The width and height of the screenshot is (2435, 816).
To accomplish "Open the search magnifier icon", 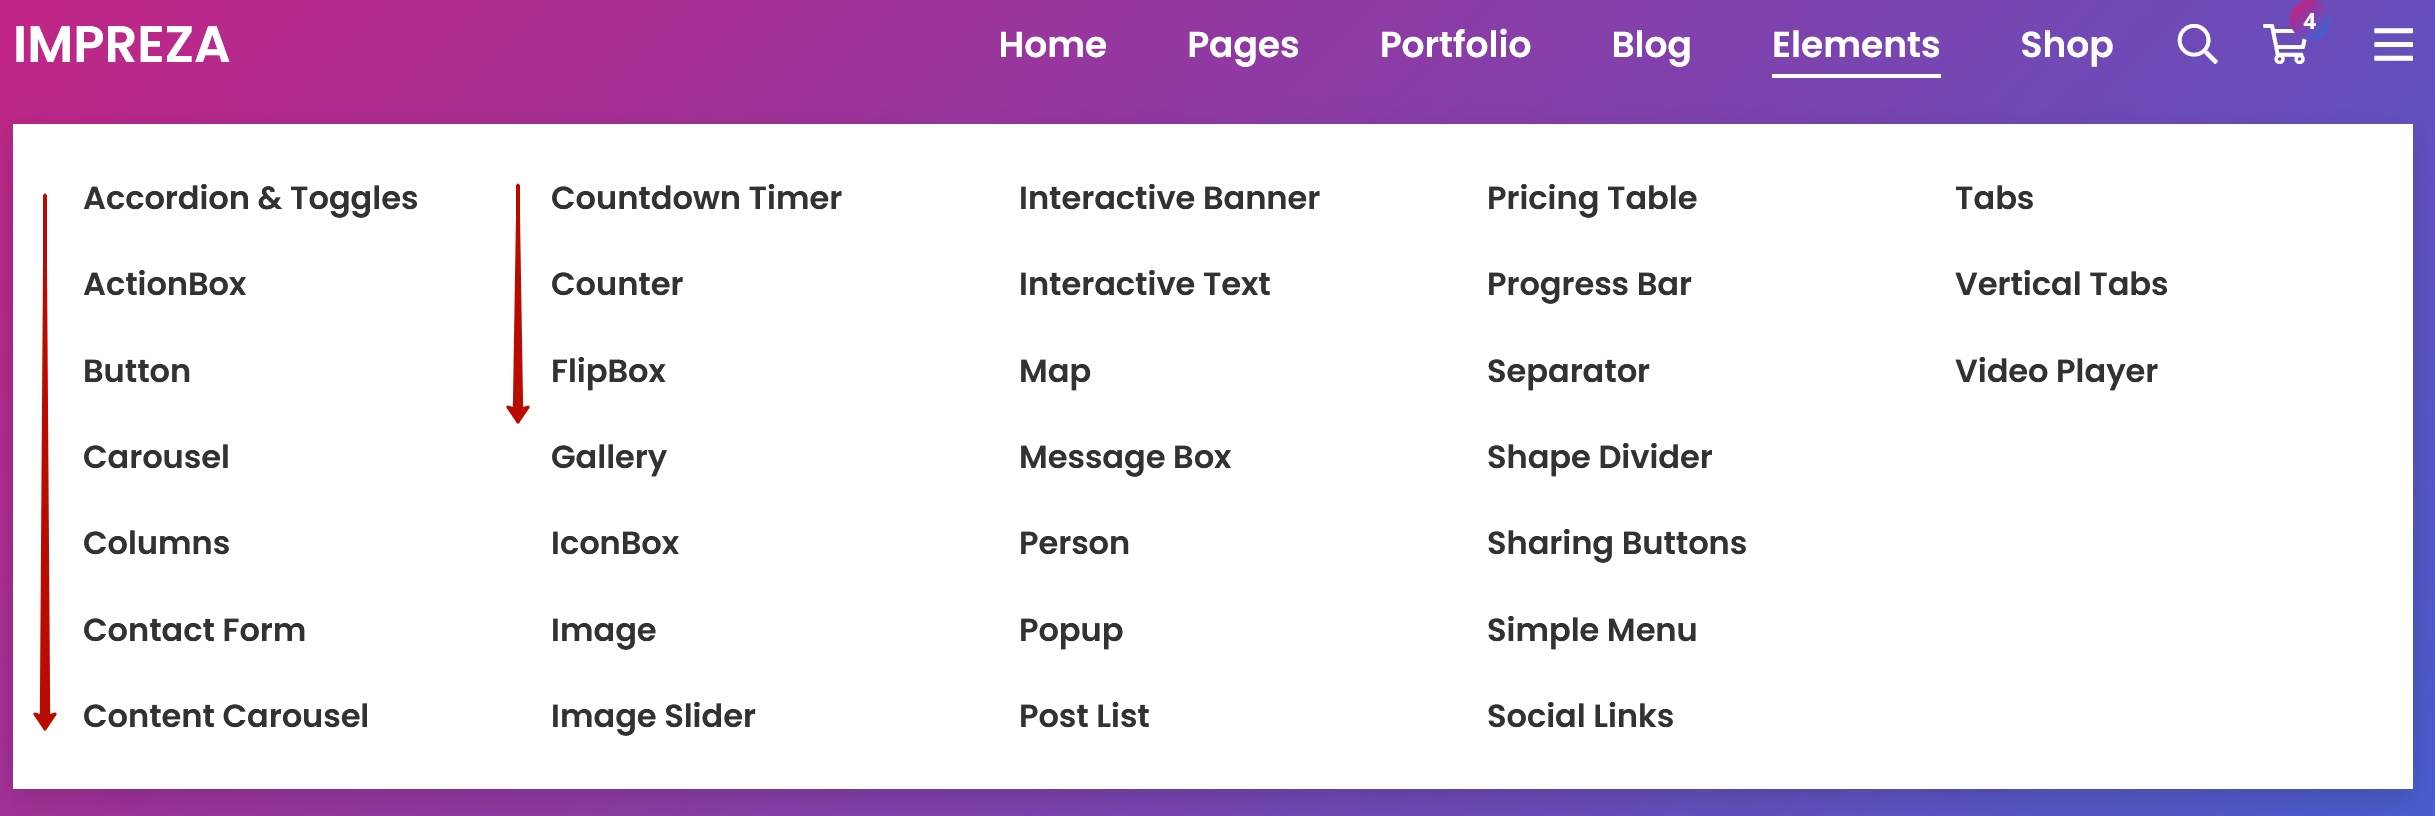I will pyautogui.click(x=2197, y=44).
